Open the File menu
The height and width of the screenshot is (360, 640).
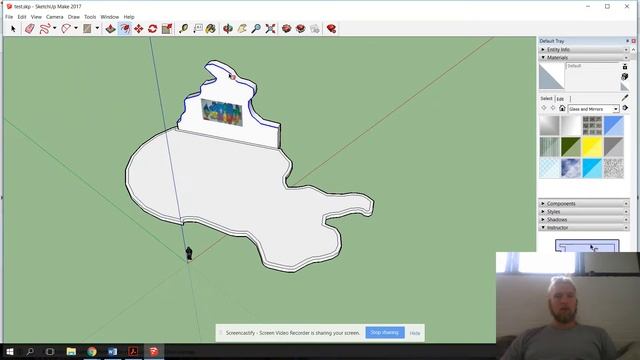[9, 17]
